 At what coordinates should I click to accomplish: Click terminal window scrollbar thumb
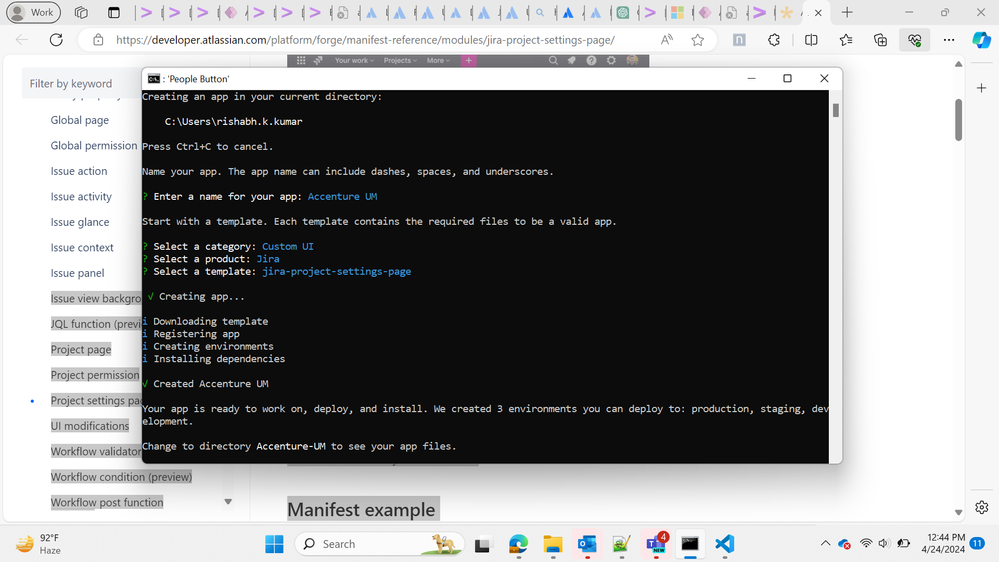835,110
